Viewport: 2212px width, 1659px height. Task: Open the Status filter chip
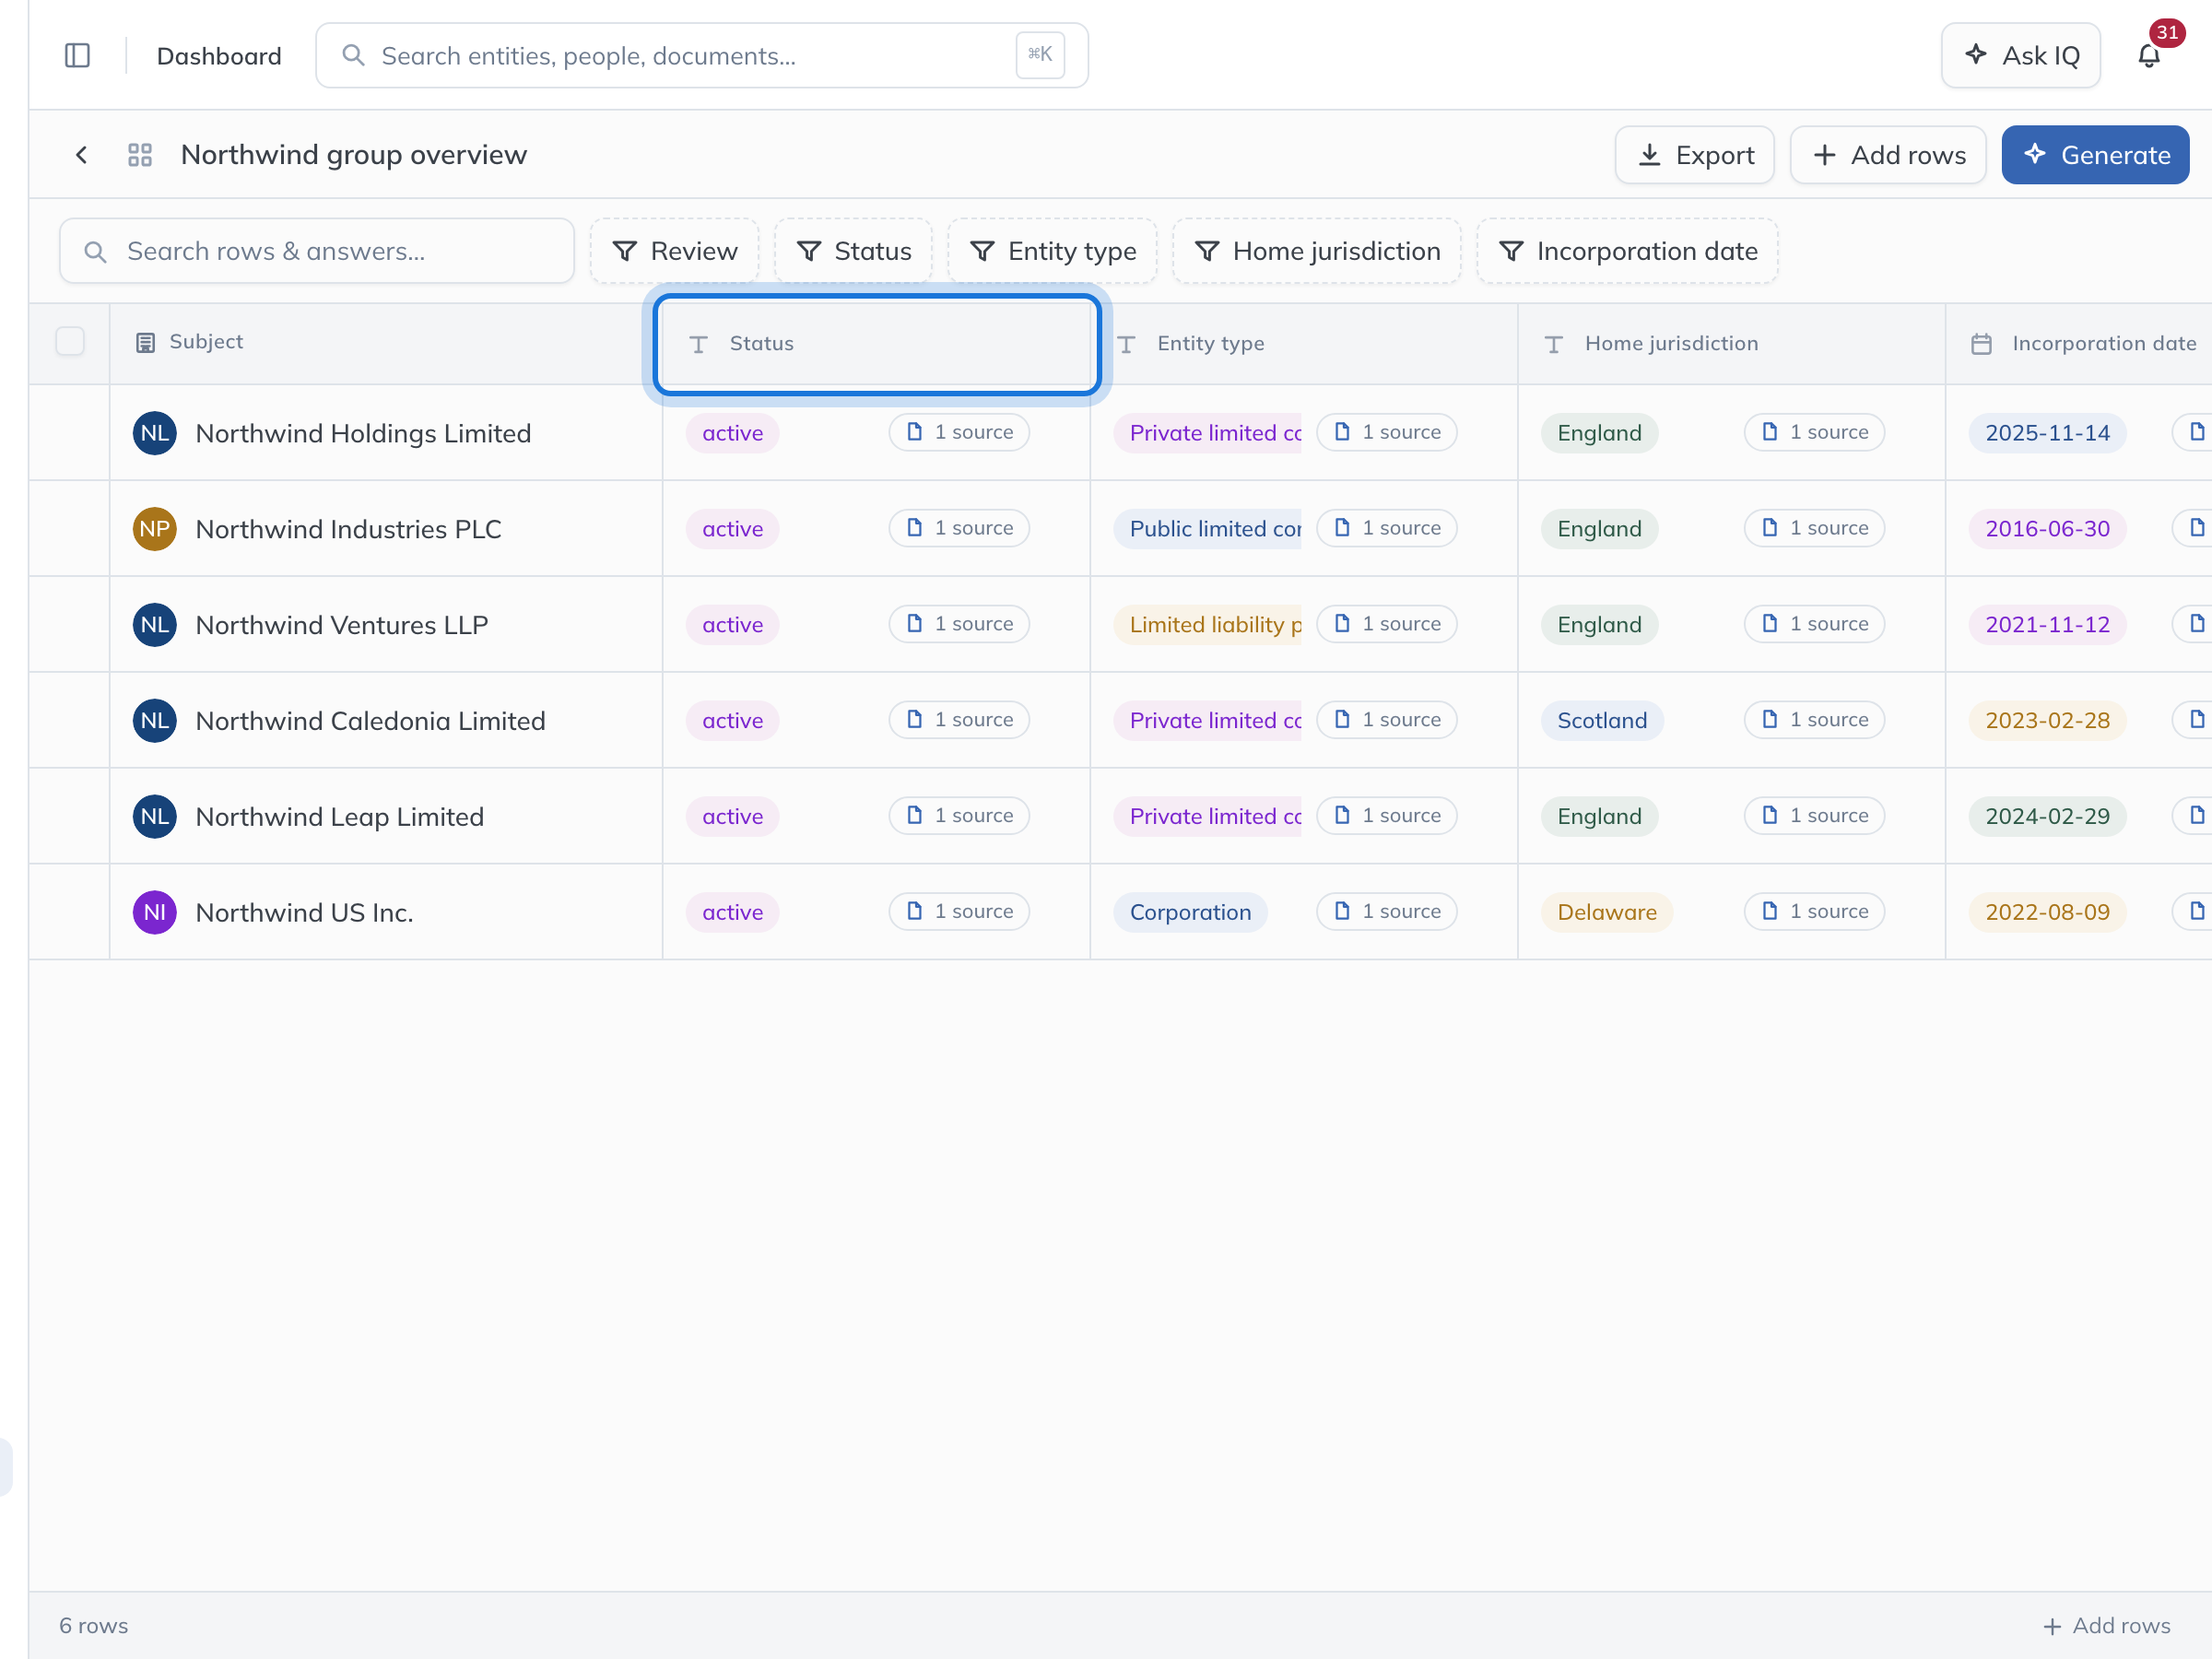pos(853,251)
